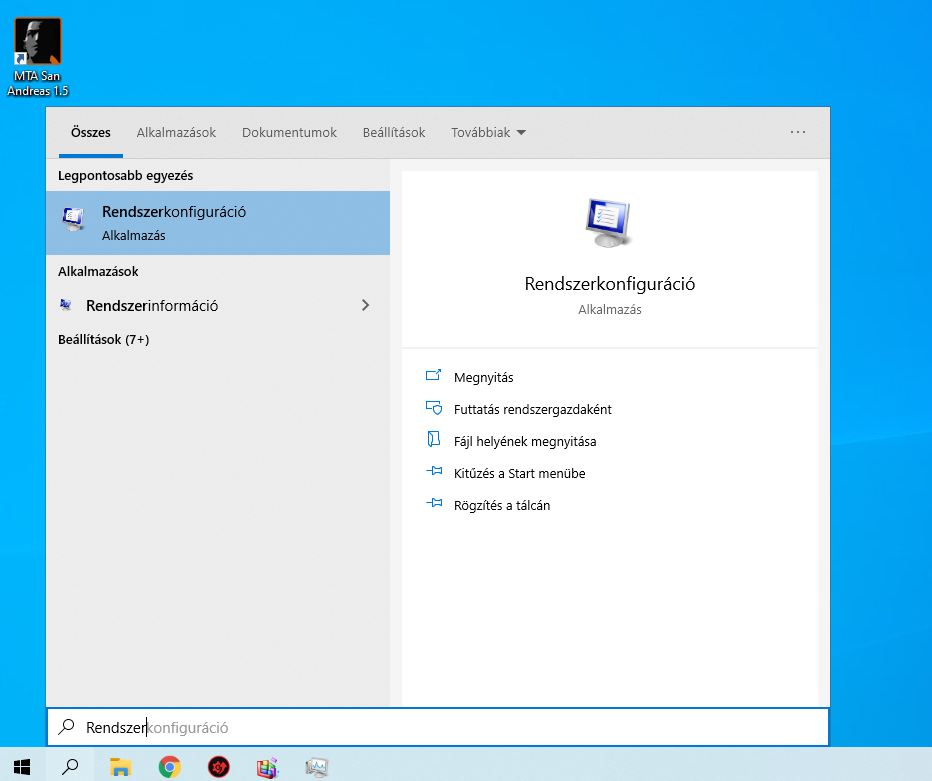
Task: Switch to the Beállítások tab
Action: click(x=393, y=133)
